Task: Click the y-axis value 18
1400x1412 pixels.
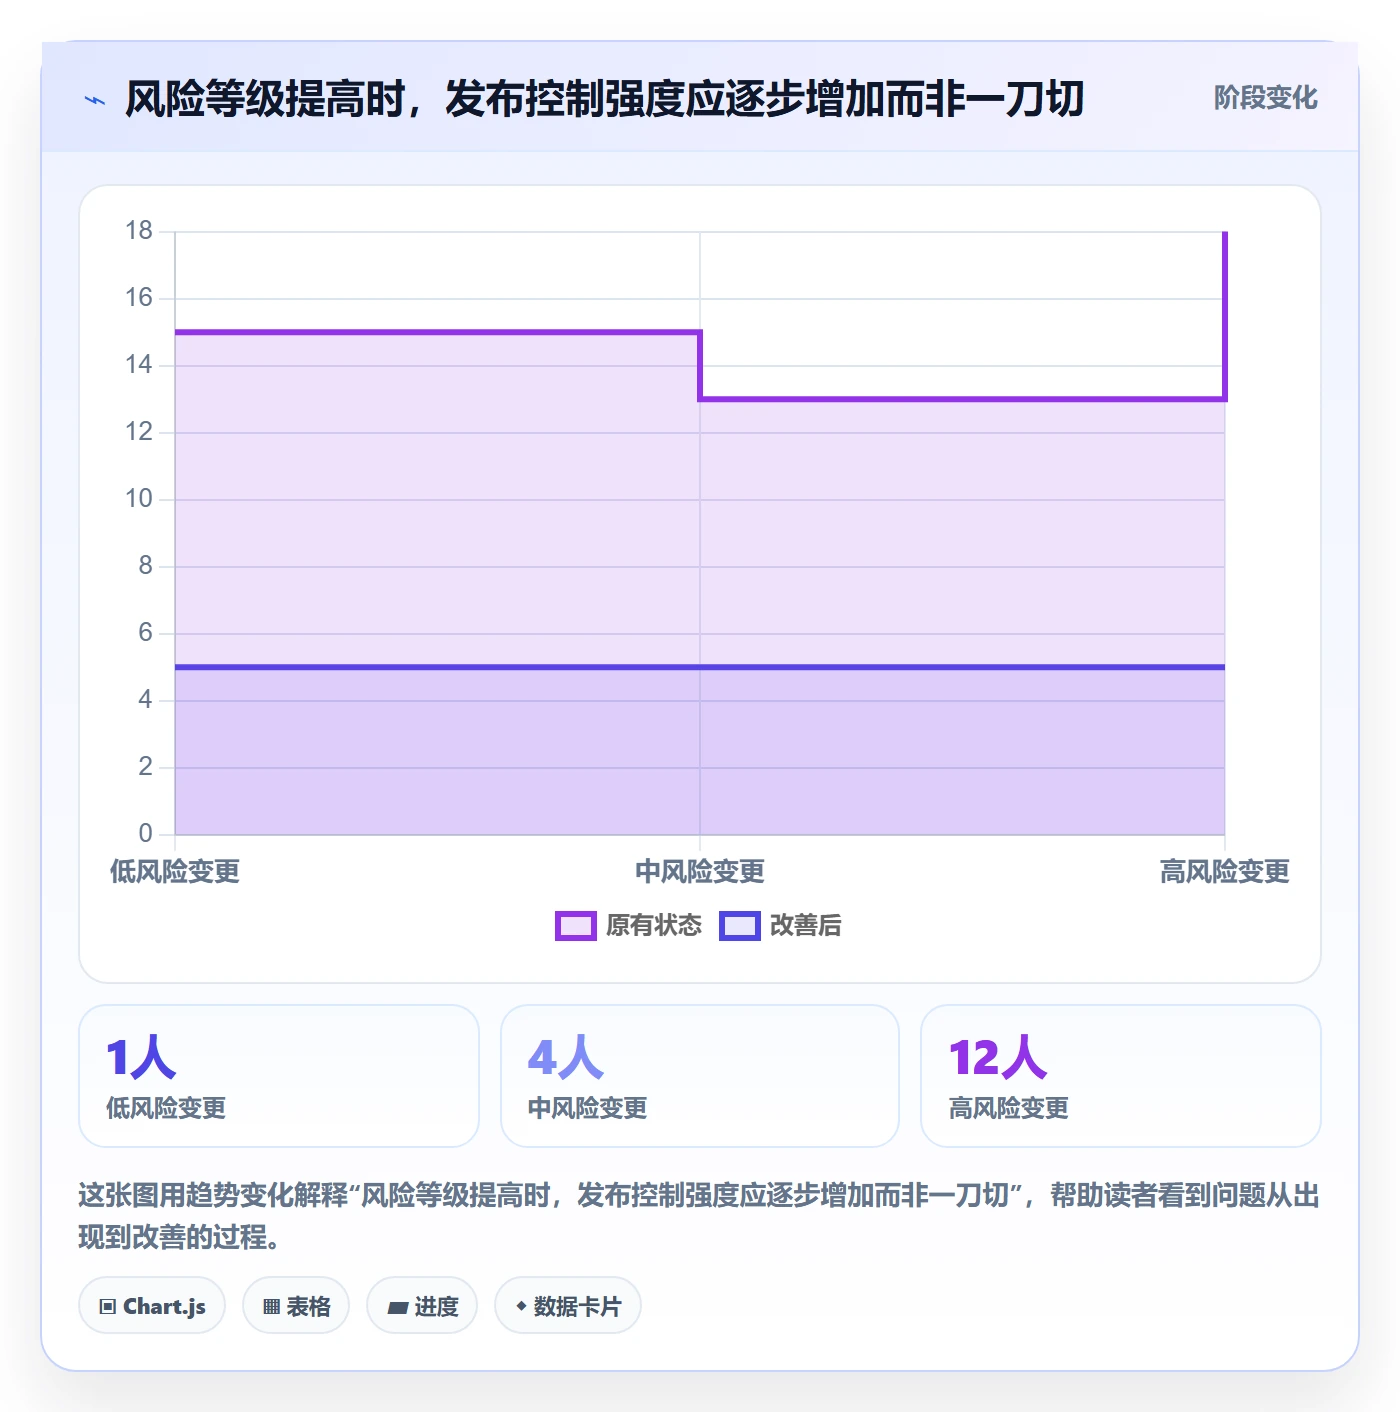Action: [139, 231]
